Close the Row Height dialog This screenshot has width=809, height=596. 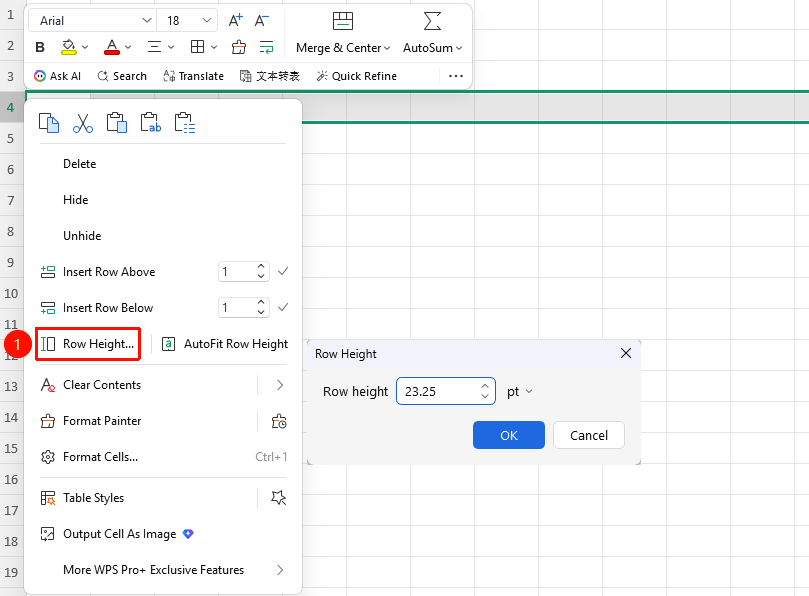pos(626,353)
